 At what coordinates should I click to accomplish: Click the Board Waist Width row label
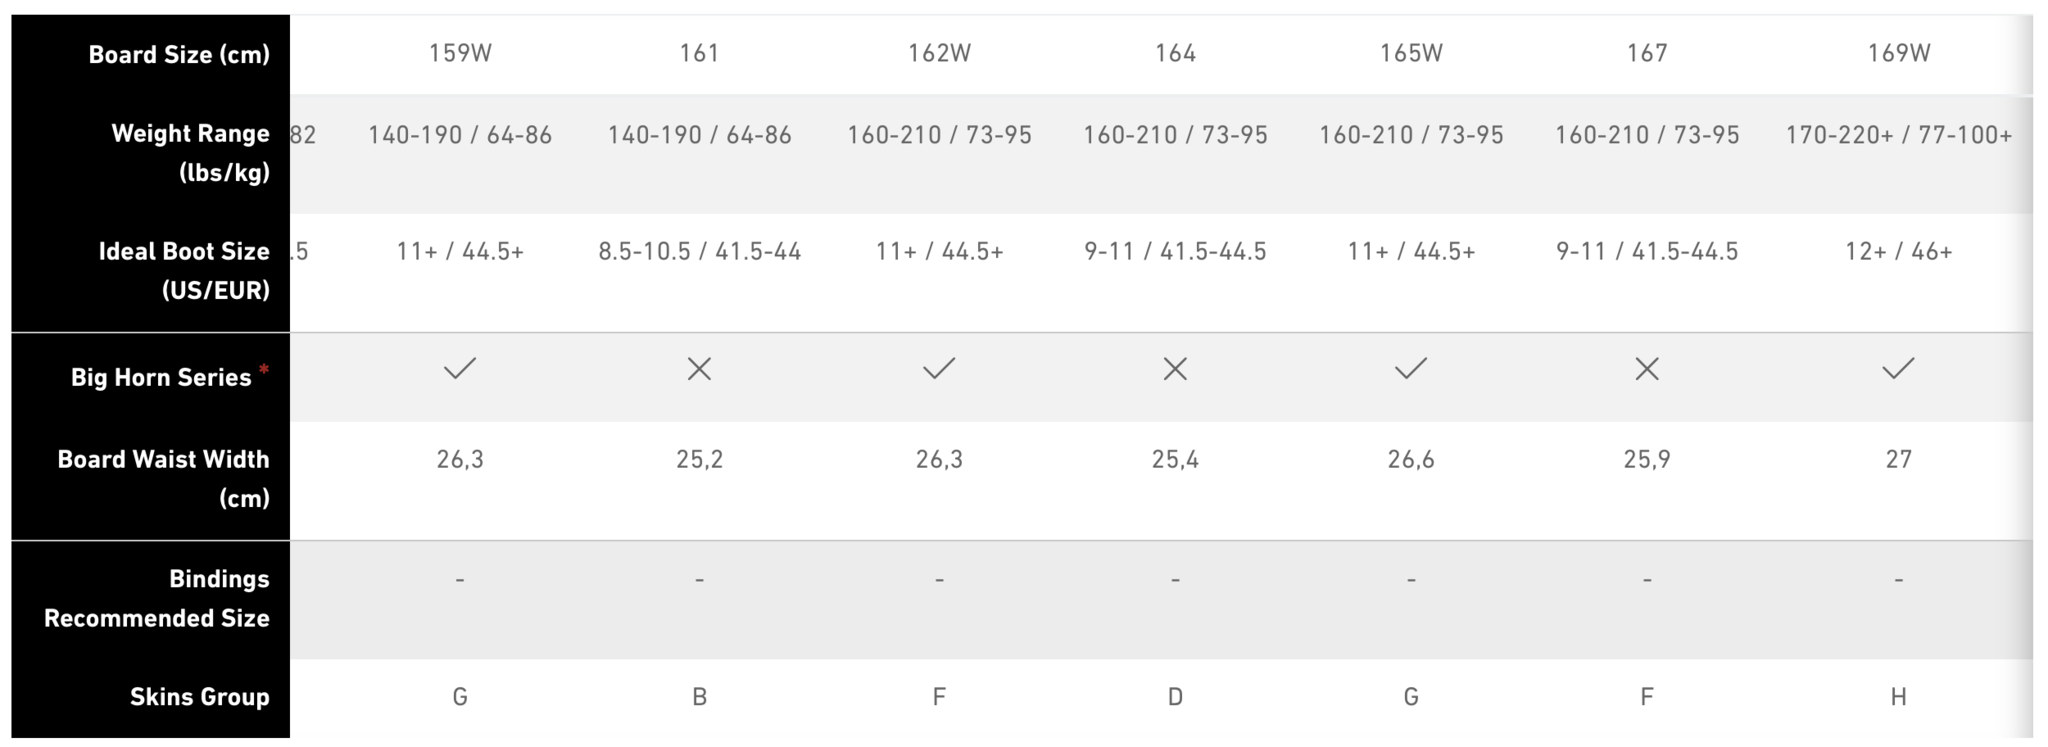coord(164,478)
